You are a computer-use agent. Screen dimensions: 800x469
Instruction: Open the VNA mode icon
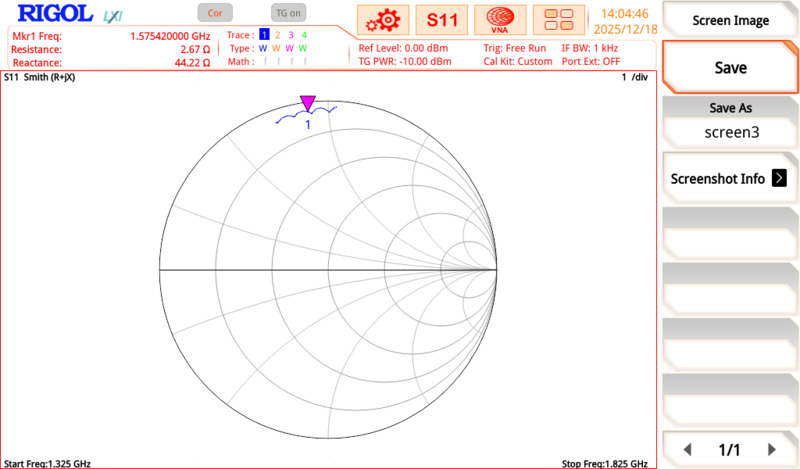(x=500, y=20)
